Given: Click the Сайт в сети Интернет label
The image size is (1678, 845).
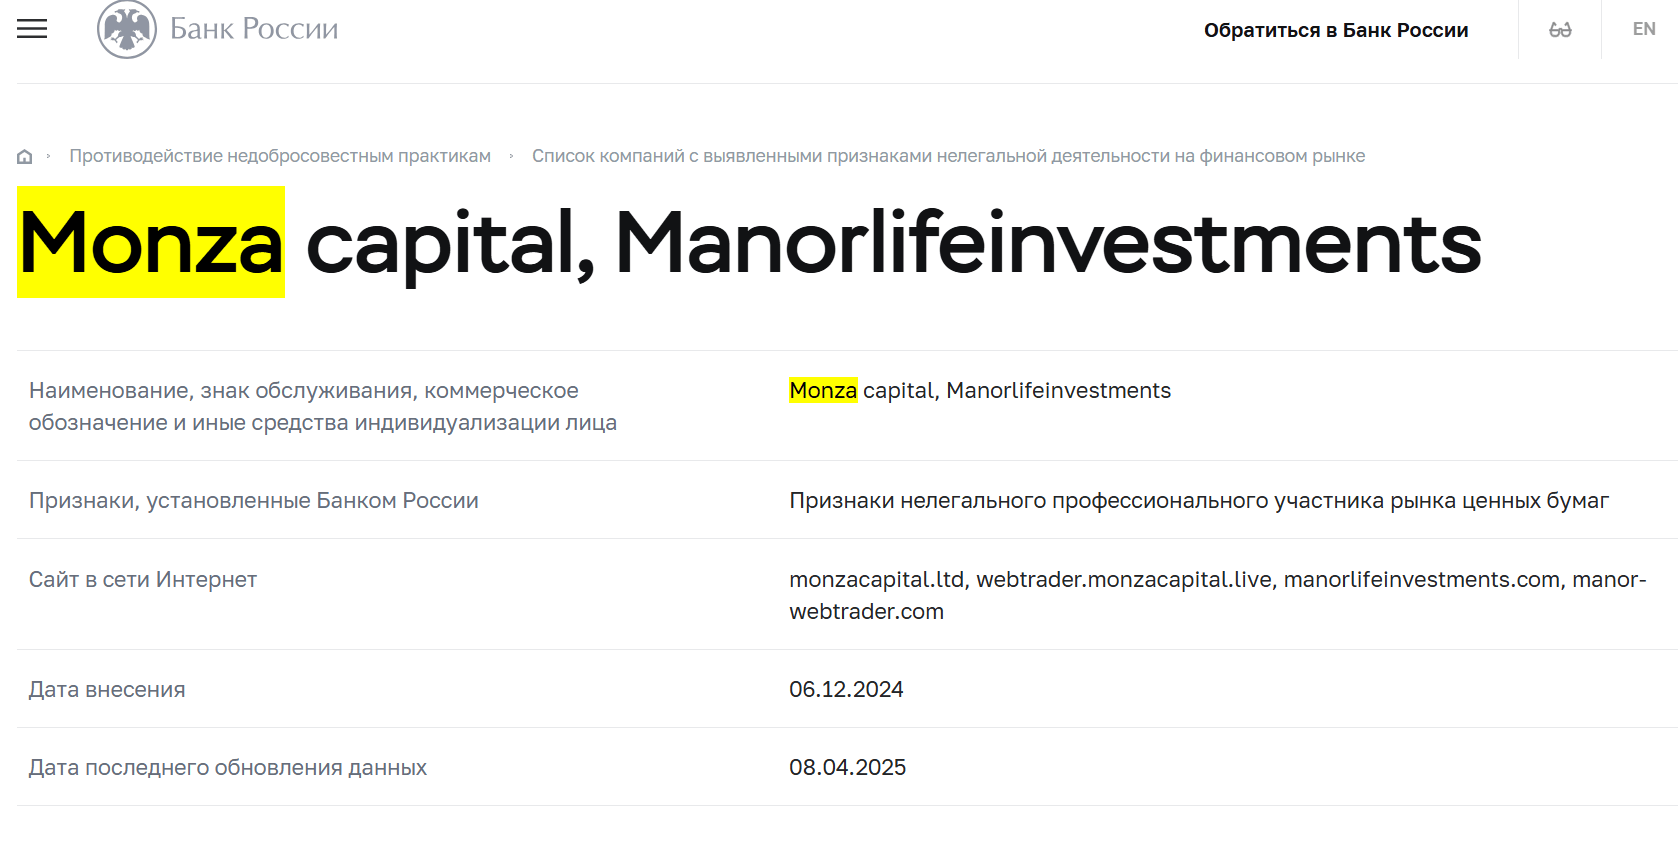Looking at the screenshot, I should click(143, 579).
